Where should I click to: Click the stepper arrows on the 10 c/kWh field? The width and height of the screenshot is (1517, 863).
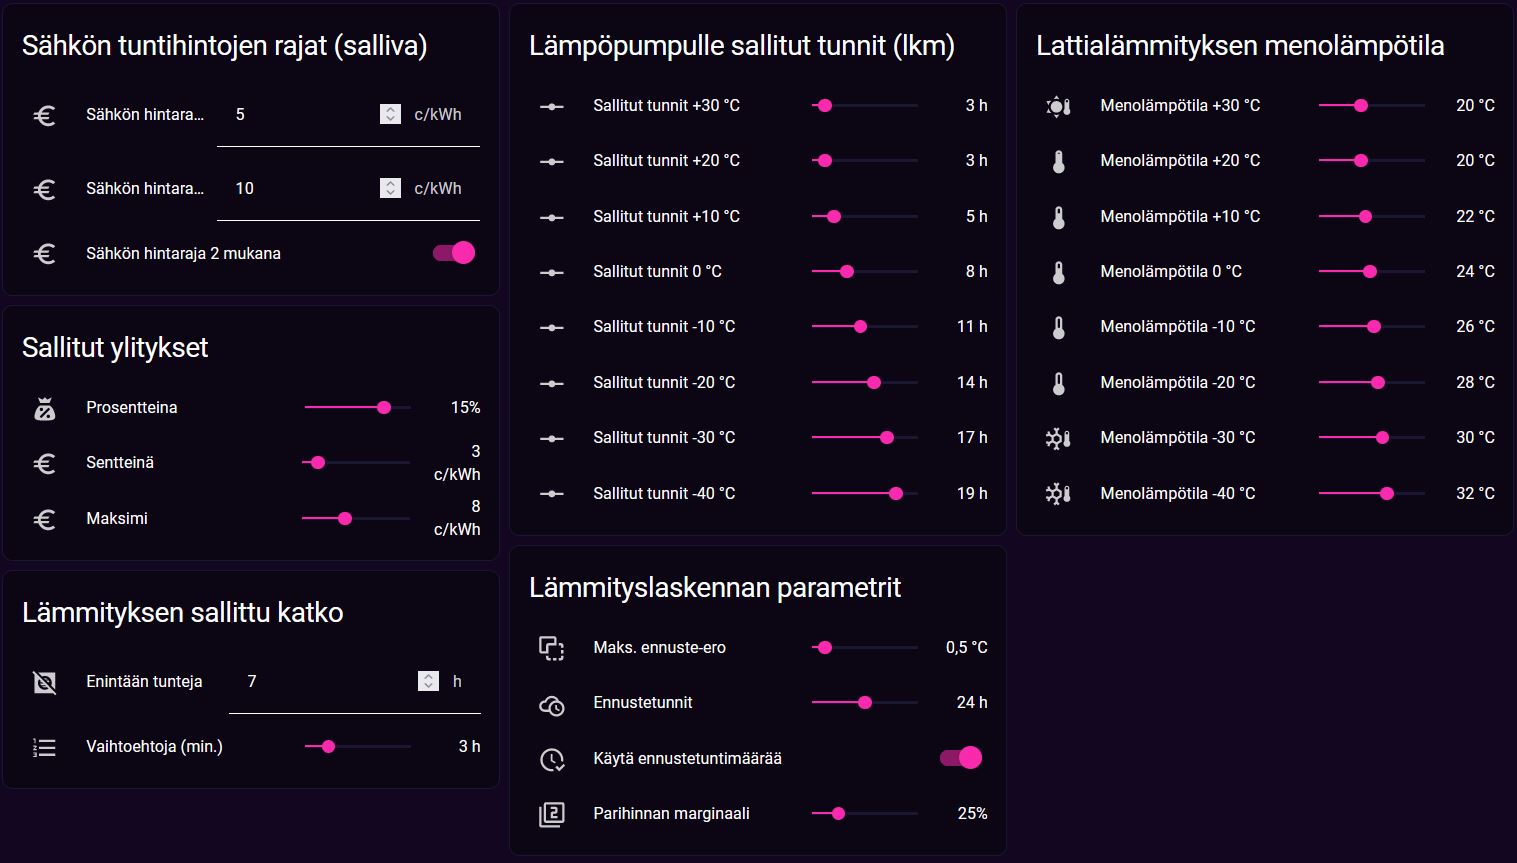389,187
